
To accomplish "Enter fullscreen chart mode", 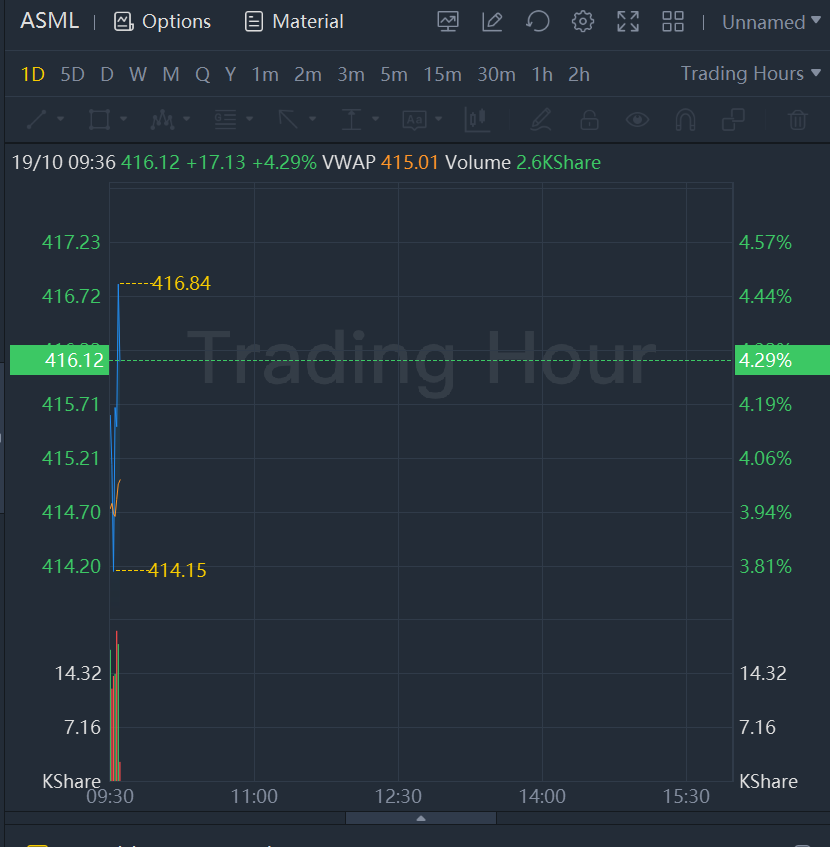I will pyautogui.click(x=628, y=21).
